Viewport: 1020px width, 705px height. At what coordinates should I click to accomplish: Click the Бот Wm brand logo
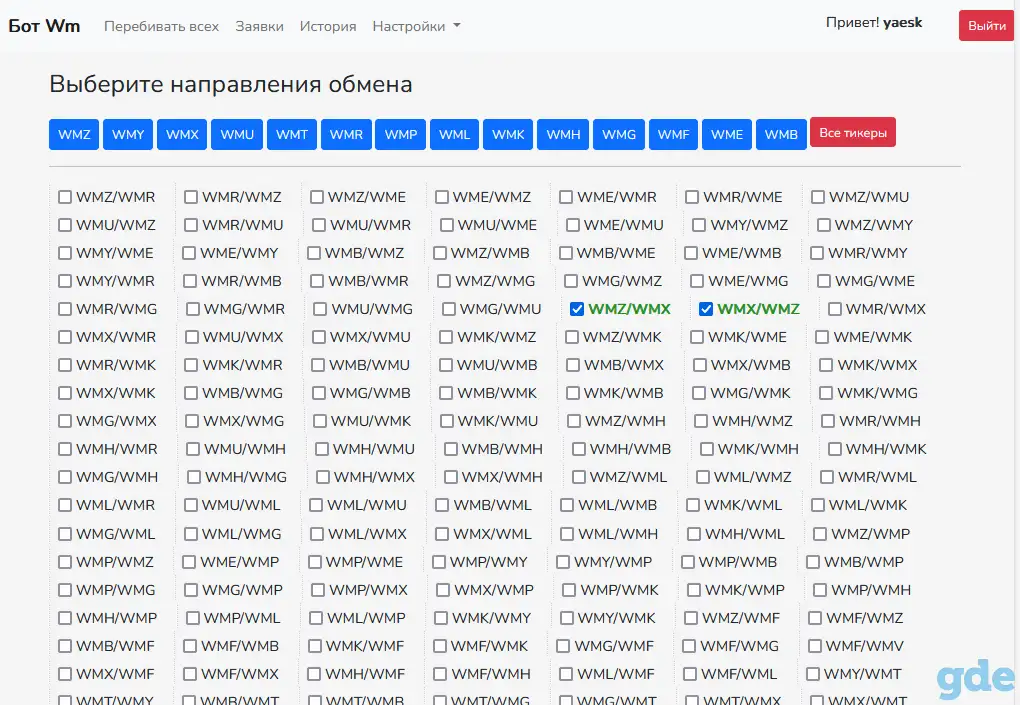(44, 26)
